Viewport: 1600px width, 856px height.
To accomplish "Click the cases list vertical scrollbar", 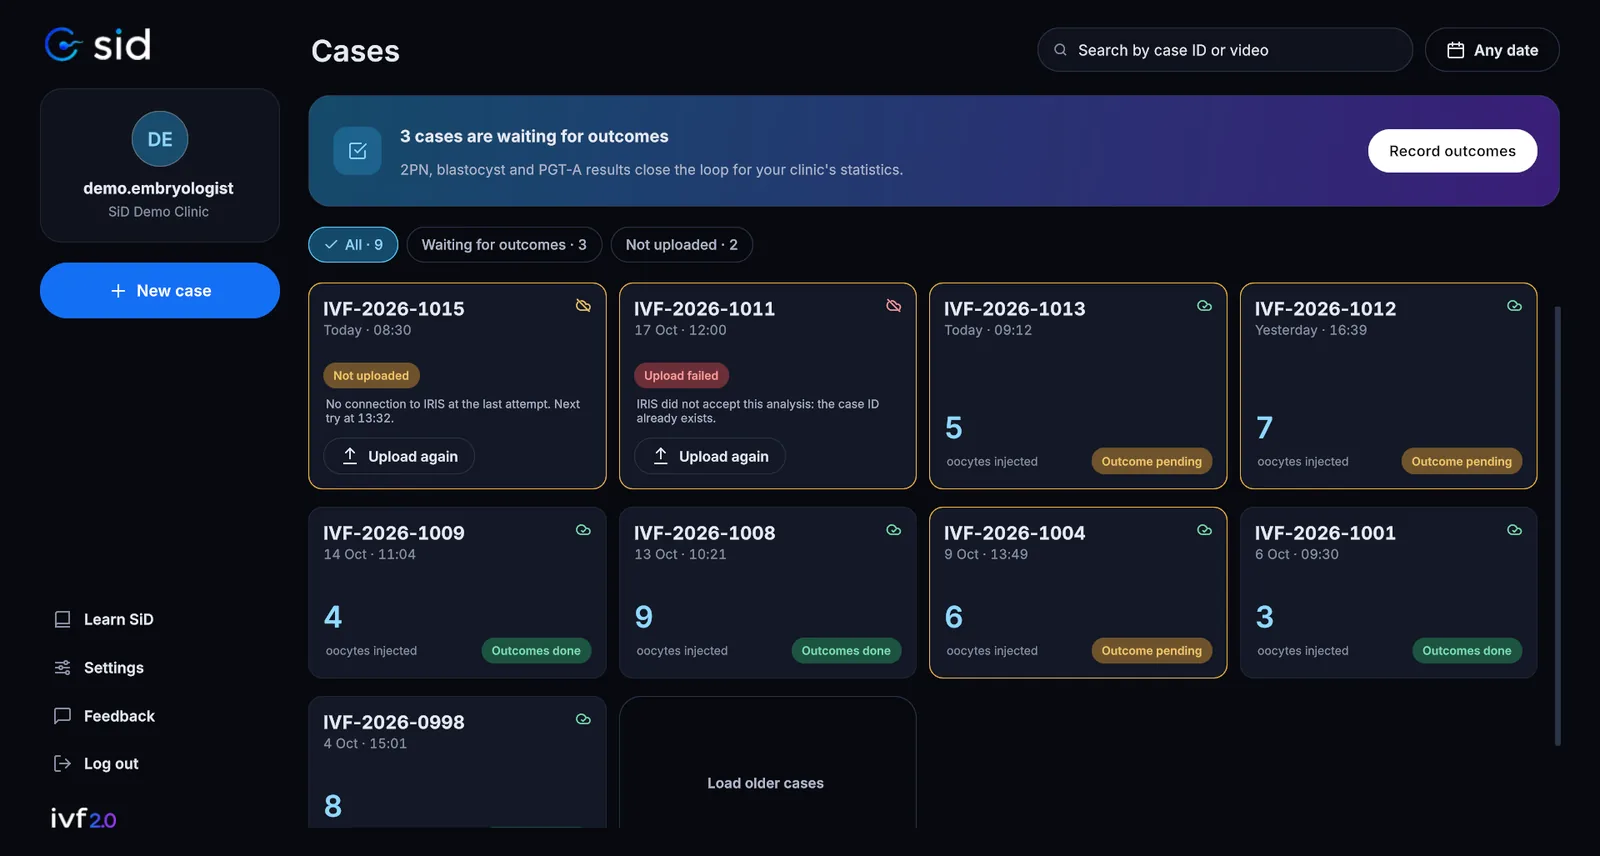I will point(1557,526).
